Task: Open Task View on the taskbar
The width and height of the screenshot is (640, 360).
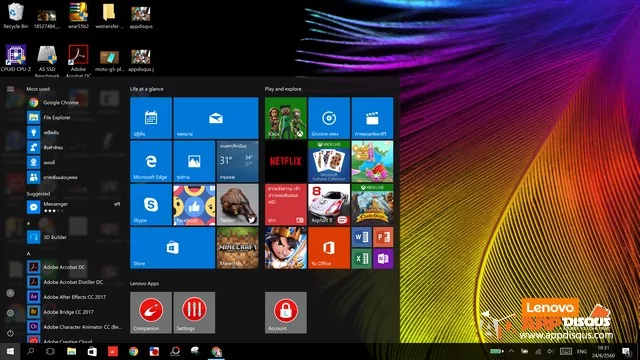Action: pos(51,351)
